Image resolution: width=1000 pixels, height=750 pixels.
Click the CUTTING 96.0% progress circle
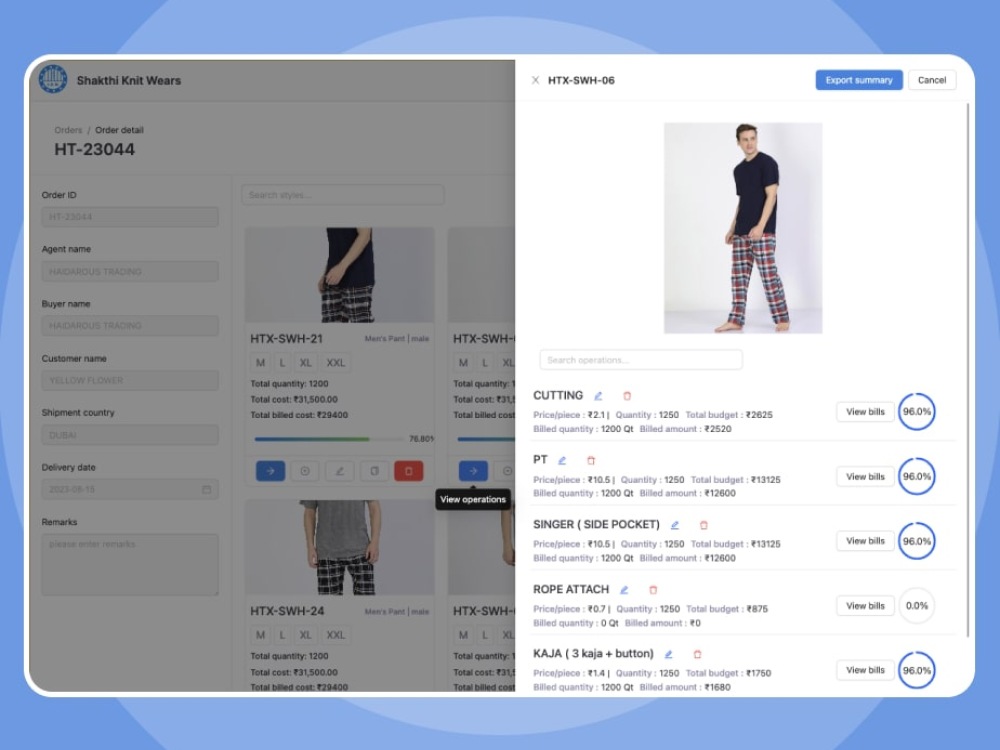[x=916, y=412]
